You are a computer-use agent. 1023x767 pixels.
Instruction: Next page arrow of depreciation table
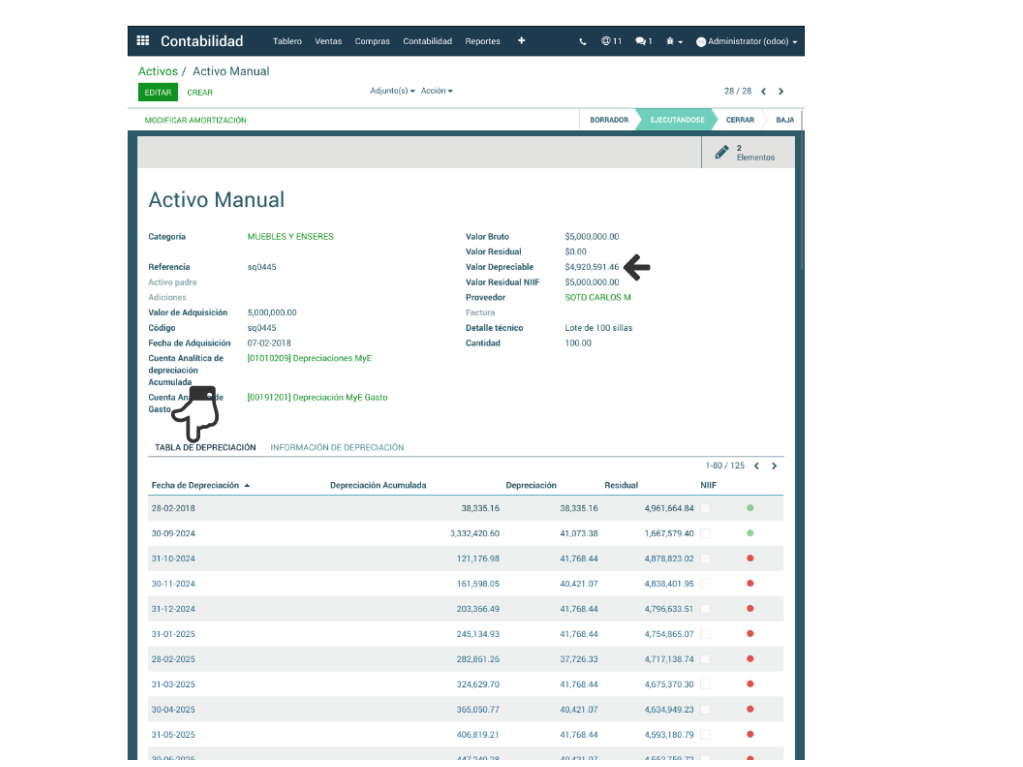pyautogui.click(x=774, y=466)
